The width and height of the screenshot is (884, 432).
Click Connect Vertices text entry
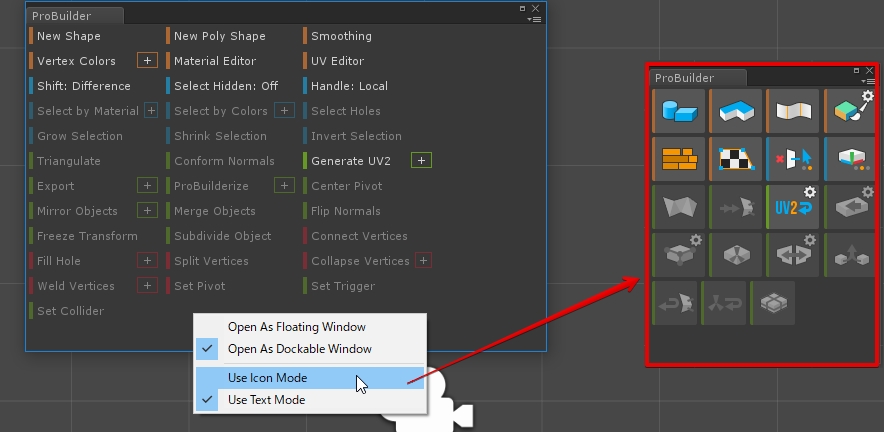coord(359,236)
